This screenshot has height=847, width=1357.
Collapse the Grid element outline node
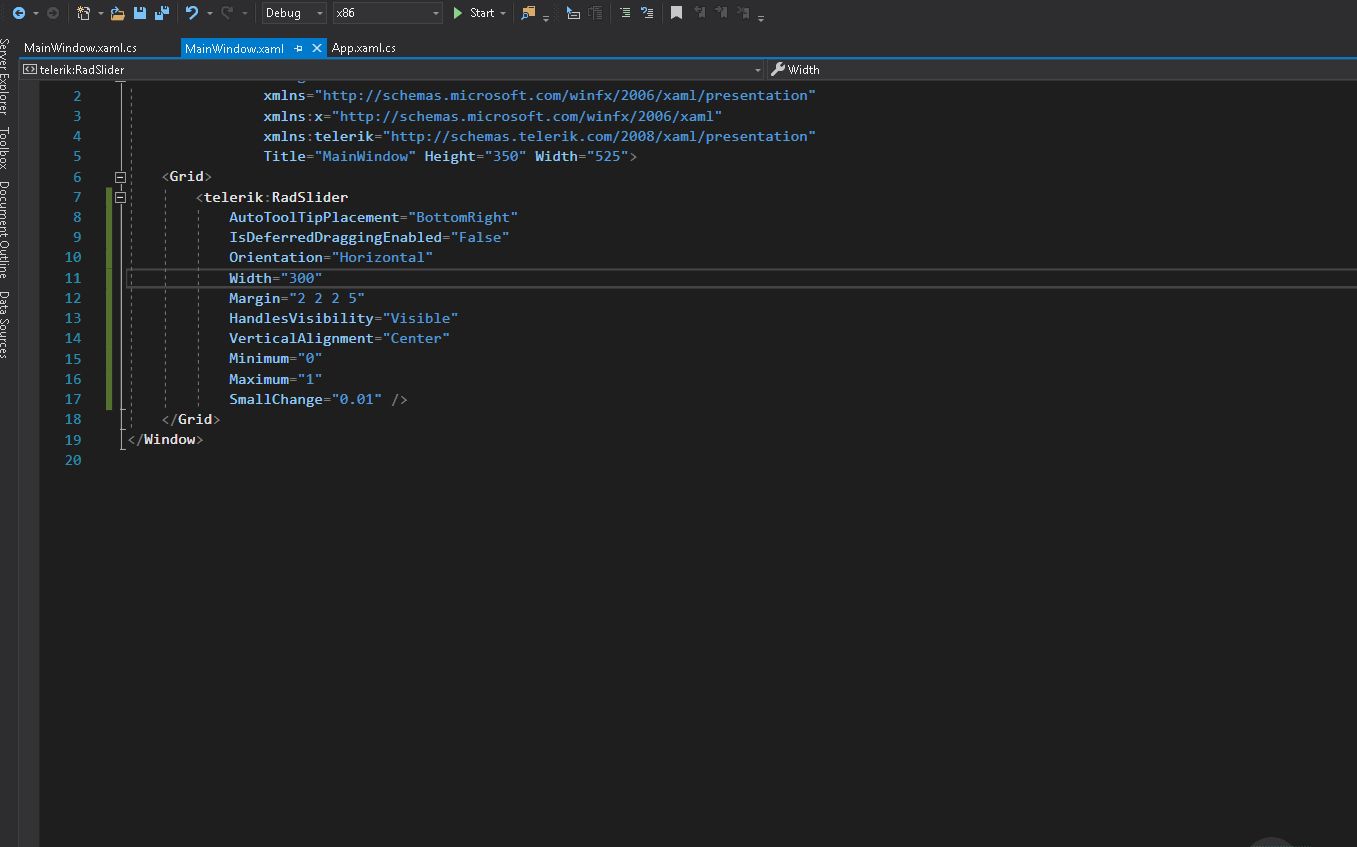point(120,177)
